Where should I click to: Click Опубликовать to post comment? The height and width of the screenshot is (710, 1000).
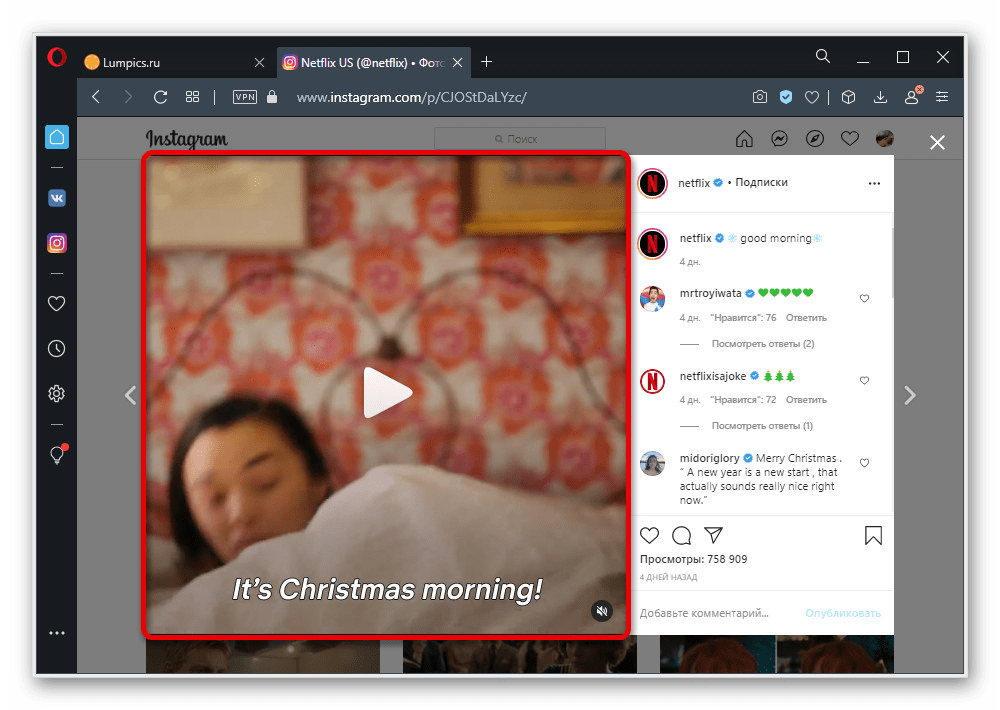(842, 613)
